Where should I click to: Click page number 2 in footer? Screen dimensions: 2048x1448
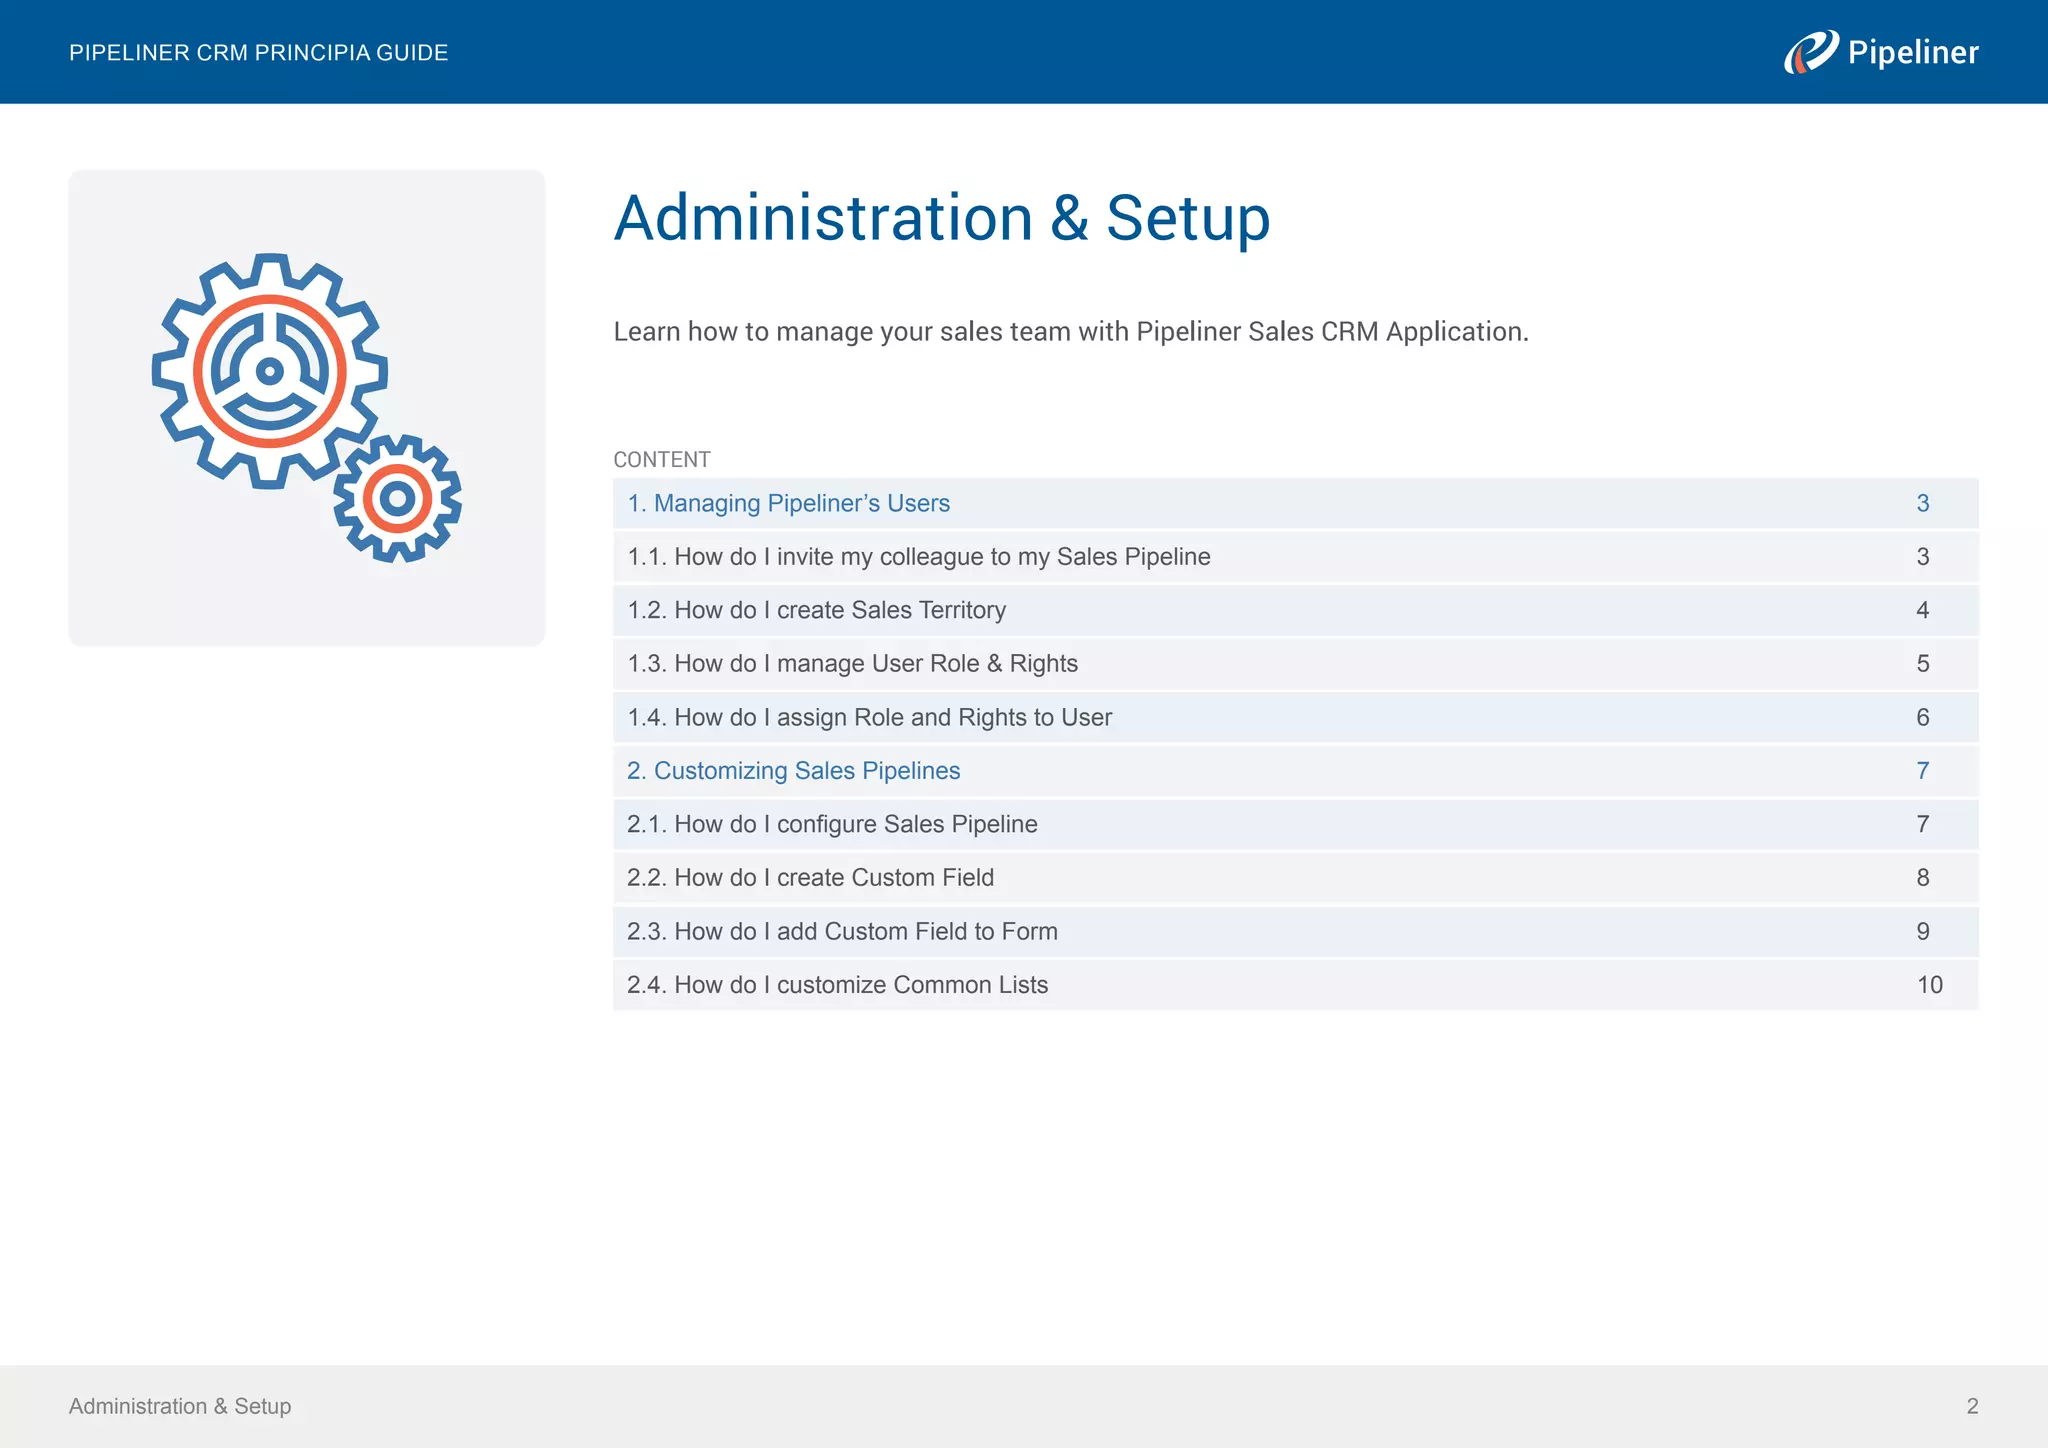click(1972, 1406)
